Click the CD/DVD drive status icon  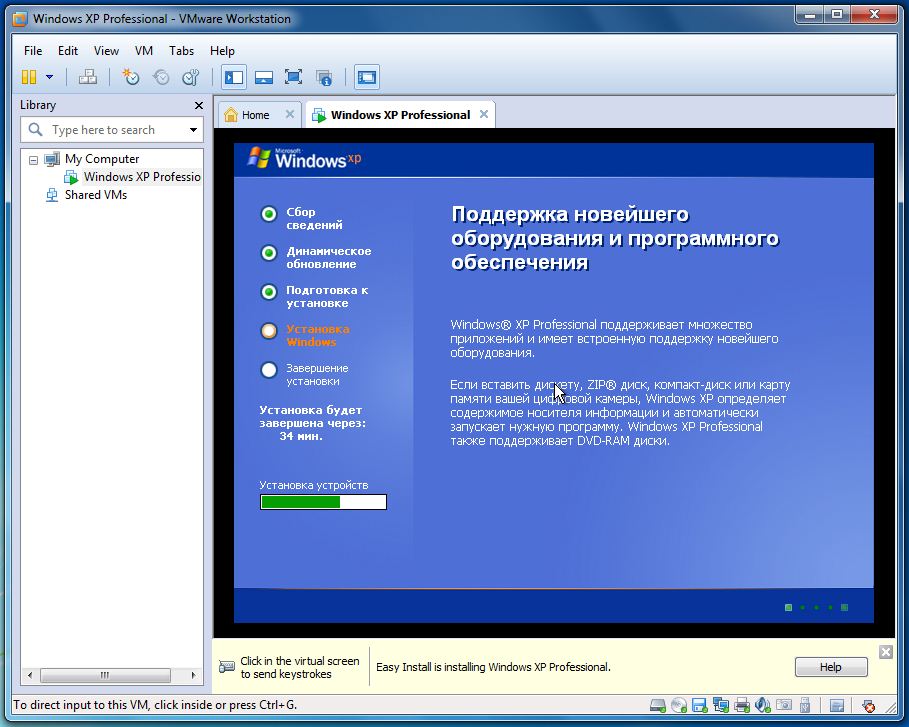pos(678,706)
